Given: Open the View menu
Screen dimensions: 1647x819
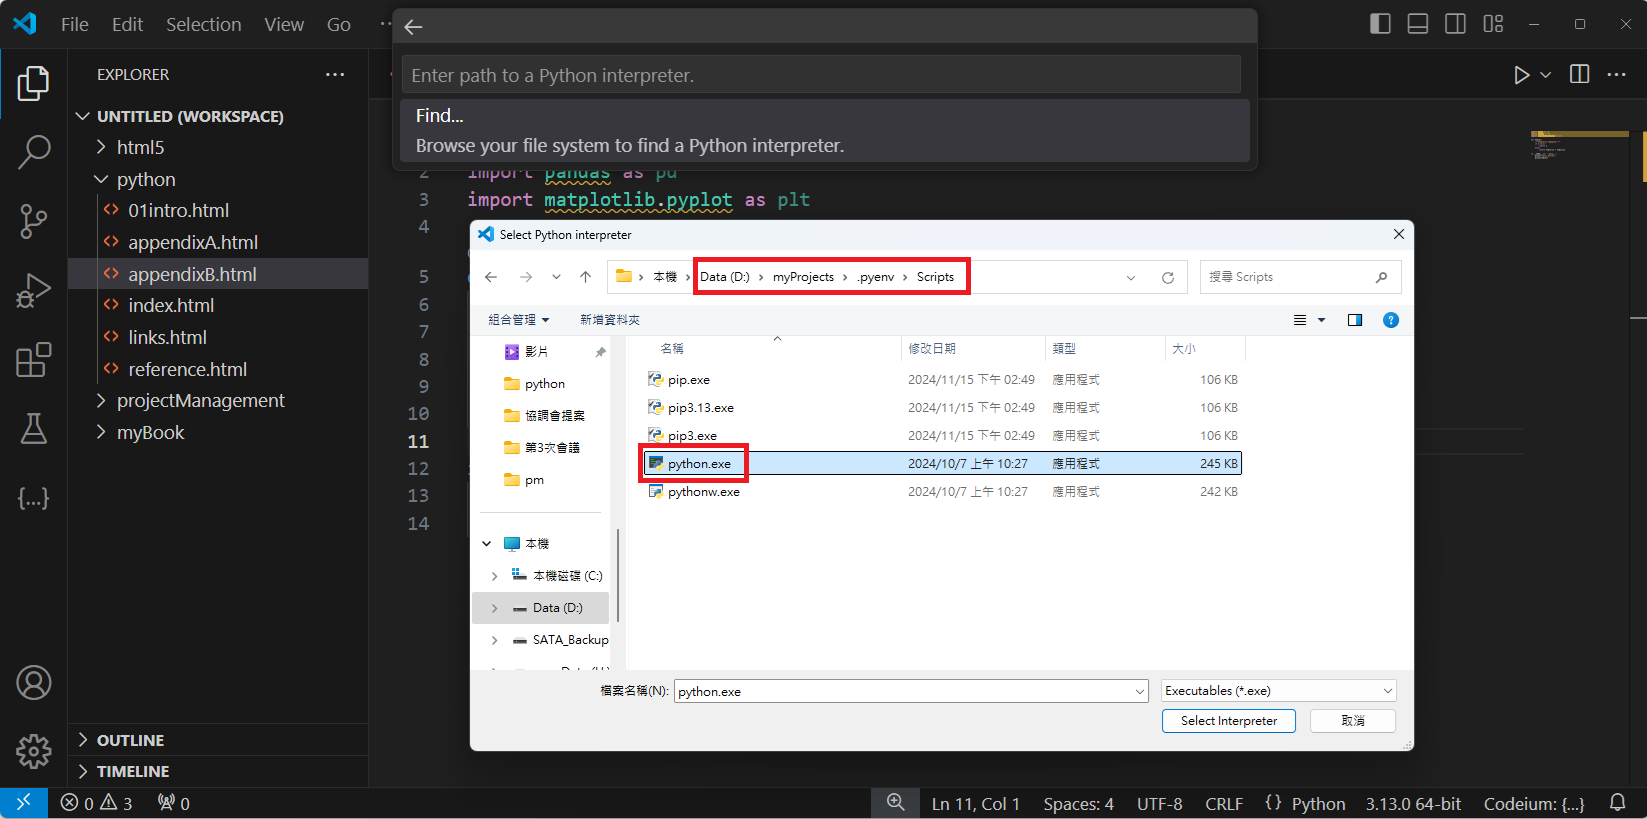Looking at the screenshot, I should click(284, 24).
